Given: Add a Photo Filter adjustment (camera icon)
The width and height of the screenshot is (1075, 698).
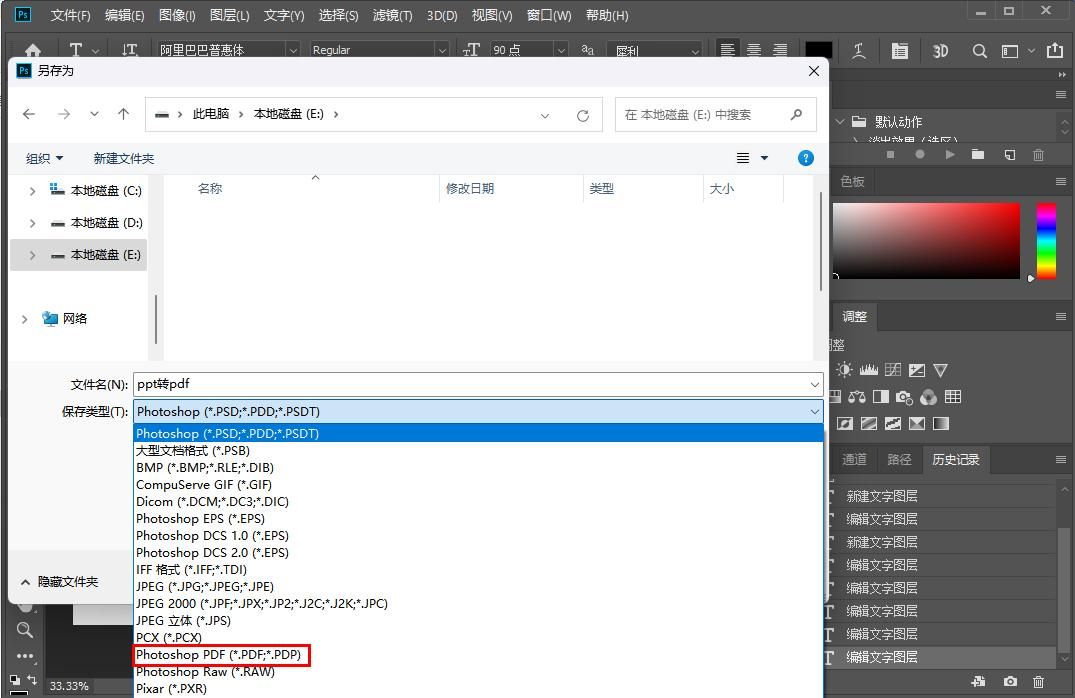Looking at the screenshot, I should click(x=904, y=397).
